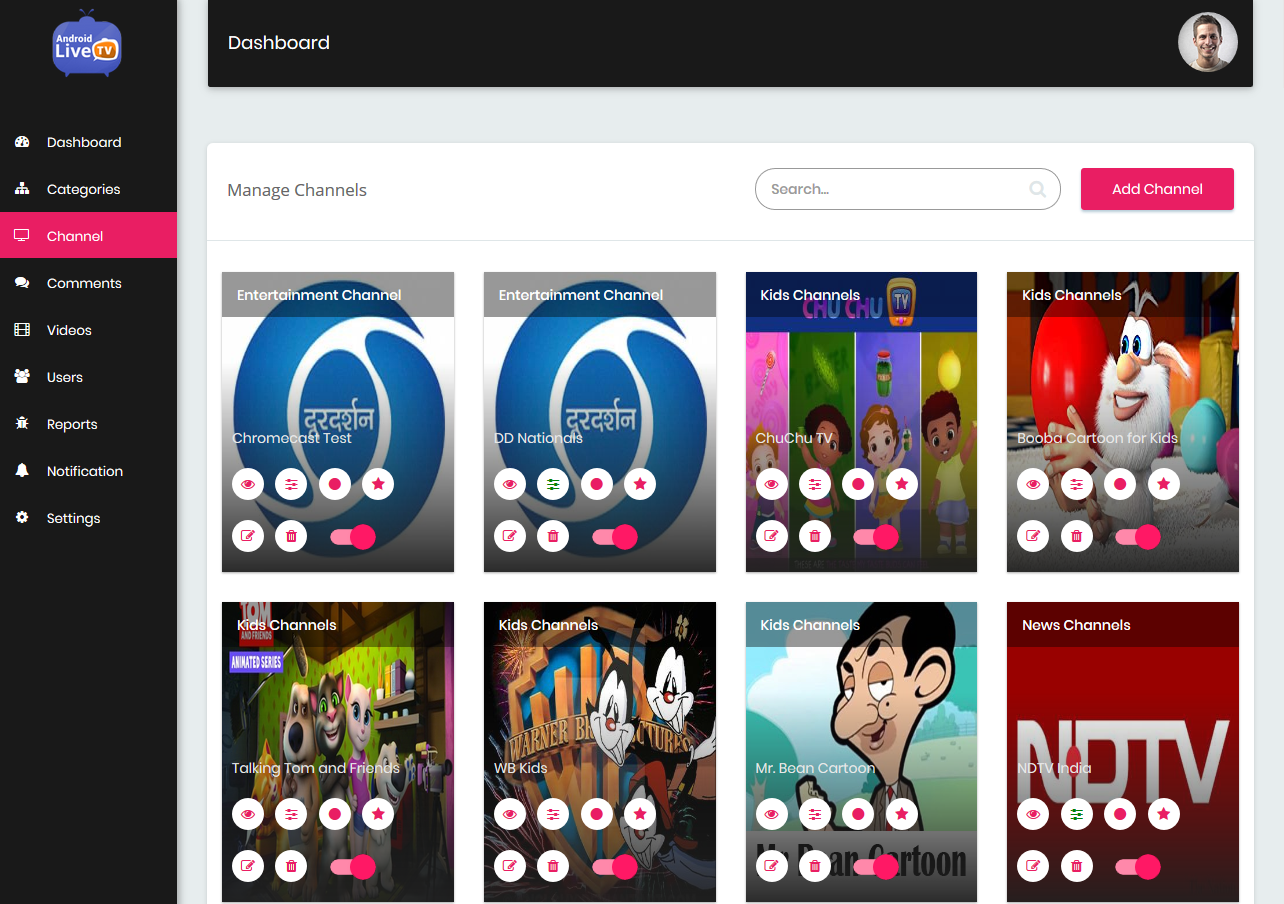Click the search magnifier icon
Image resolution: width=1284 pixels, height=904 pixels.
[1038, 189]
